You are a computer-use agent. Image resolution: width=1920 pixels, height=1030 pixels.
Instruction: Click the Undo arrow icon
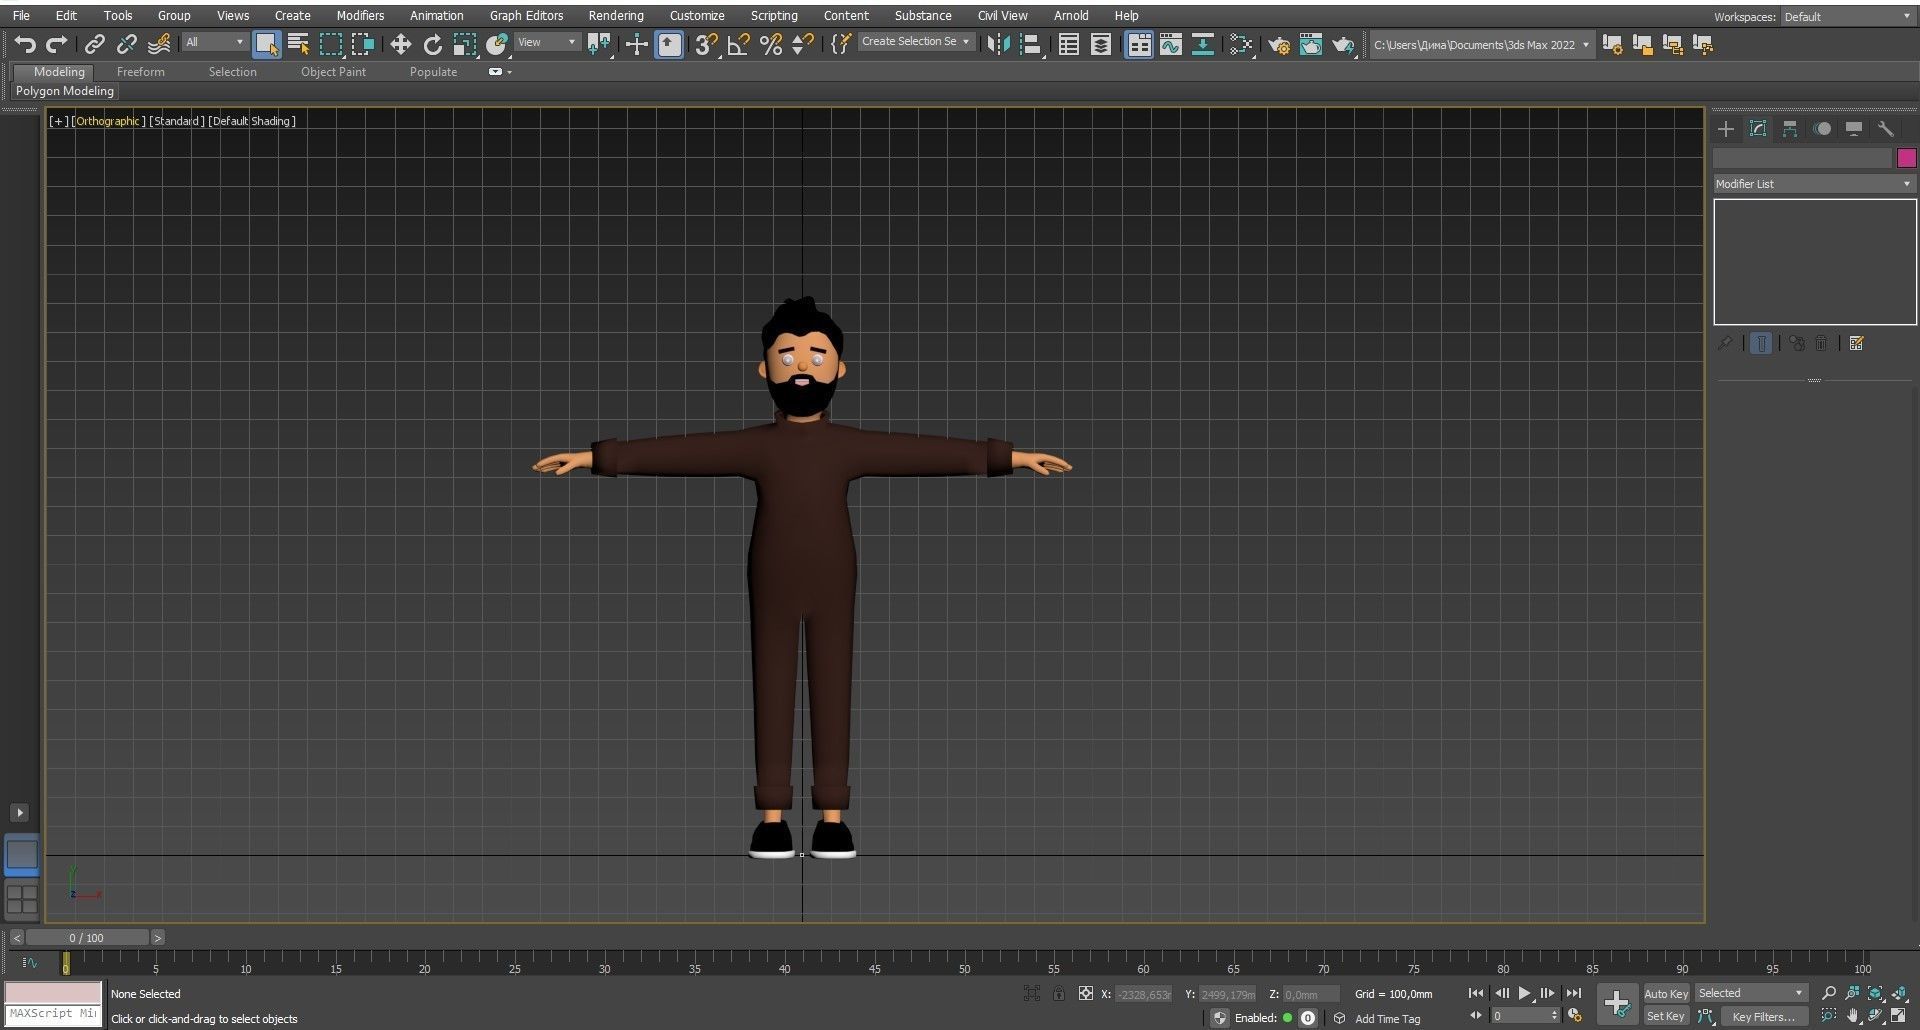pos(25,44)
